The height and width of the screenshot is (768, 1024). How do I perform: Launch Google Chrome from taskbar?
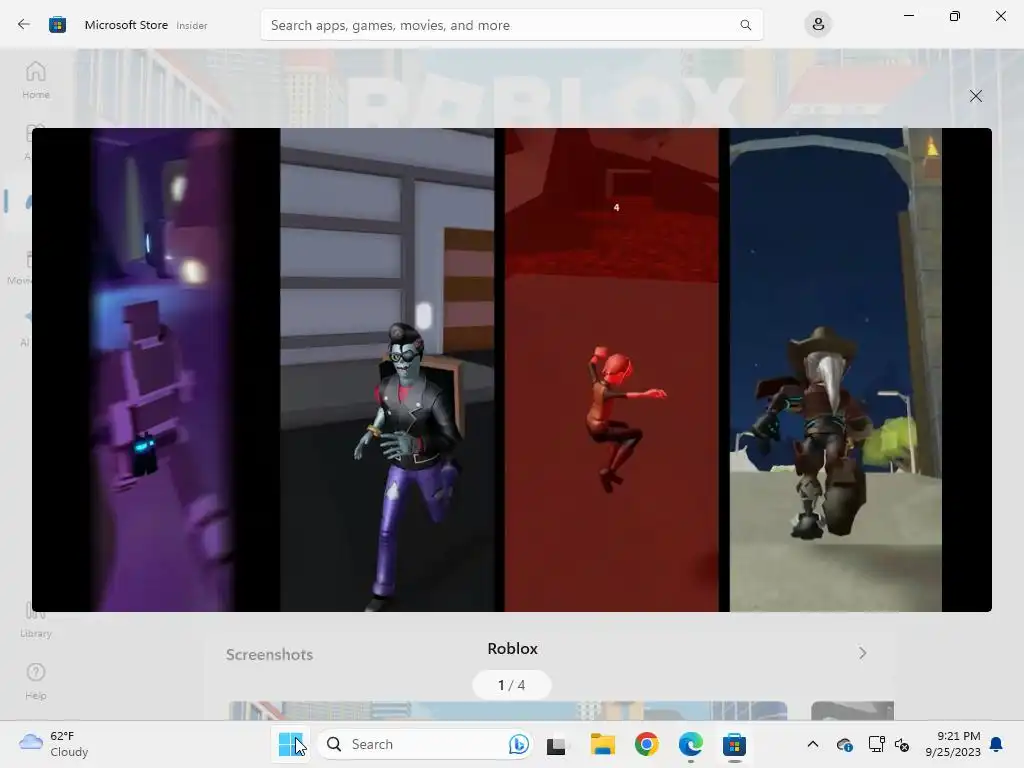pyautogui.click(x=647, y=744)
